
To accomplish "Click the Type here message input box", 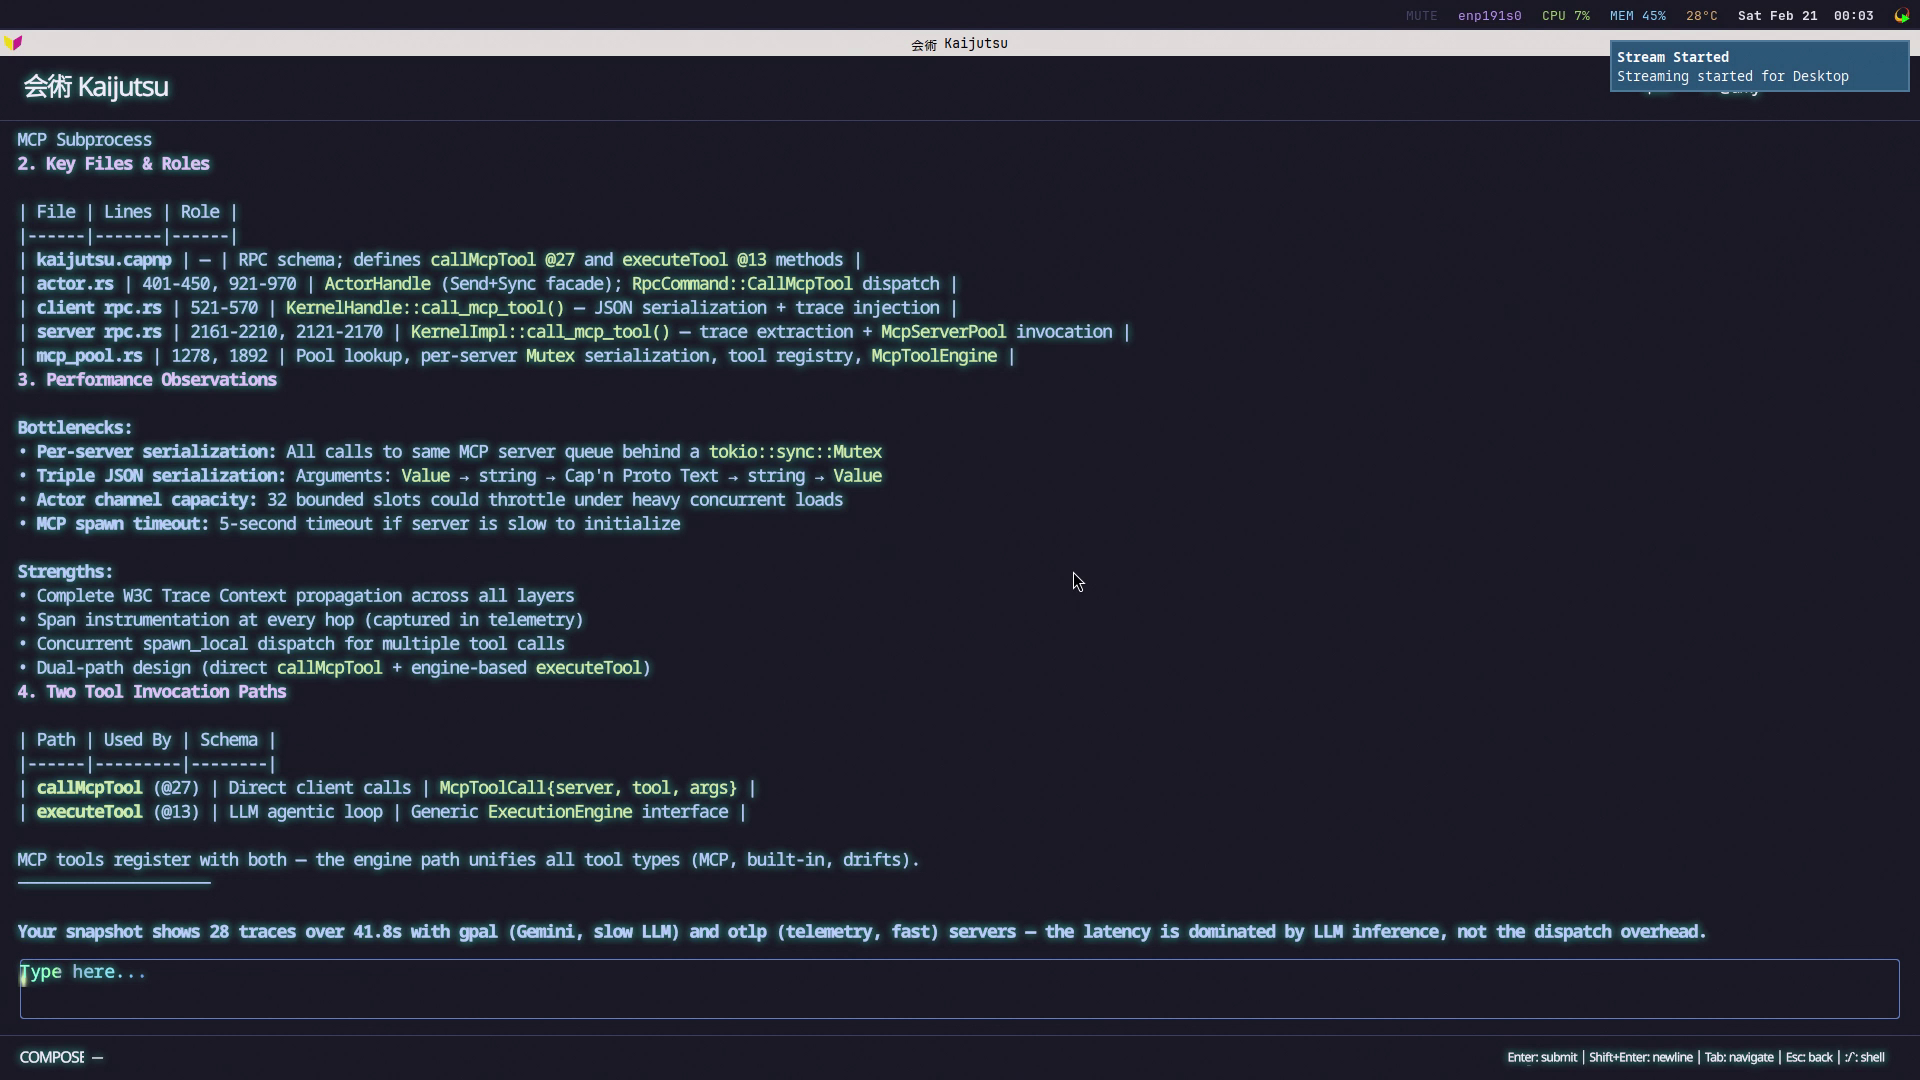I will 958,988.
